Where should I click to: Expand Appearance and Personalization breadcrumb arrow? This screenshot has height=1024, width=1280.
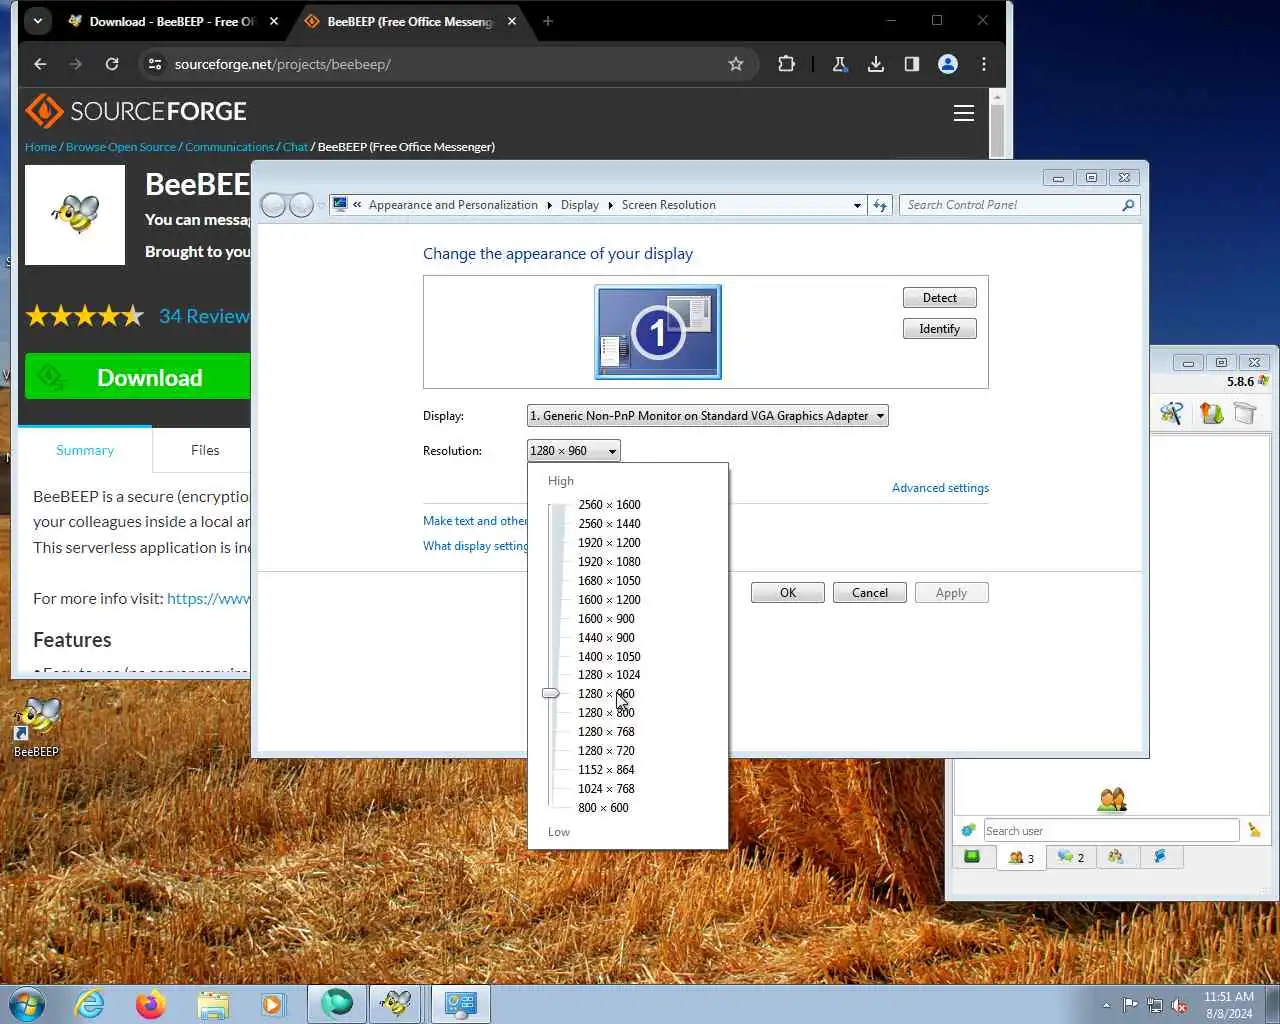tap(549, 205)
